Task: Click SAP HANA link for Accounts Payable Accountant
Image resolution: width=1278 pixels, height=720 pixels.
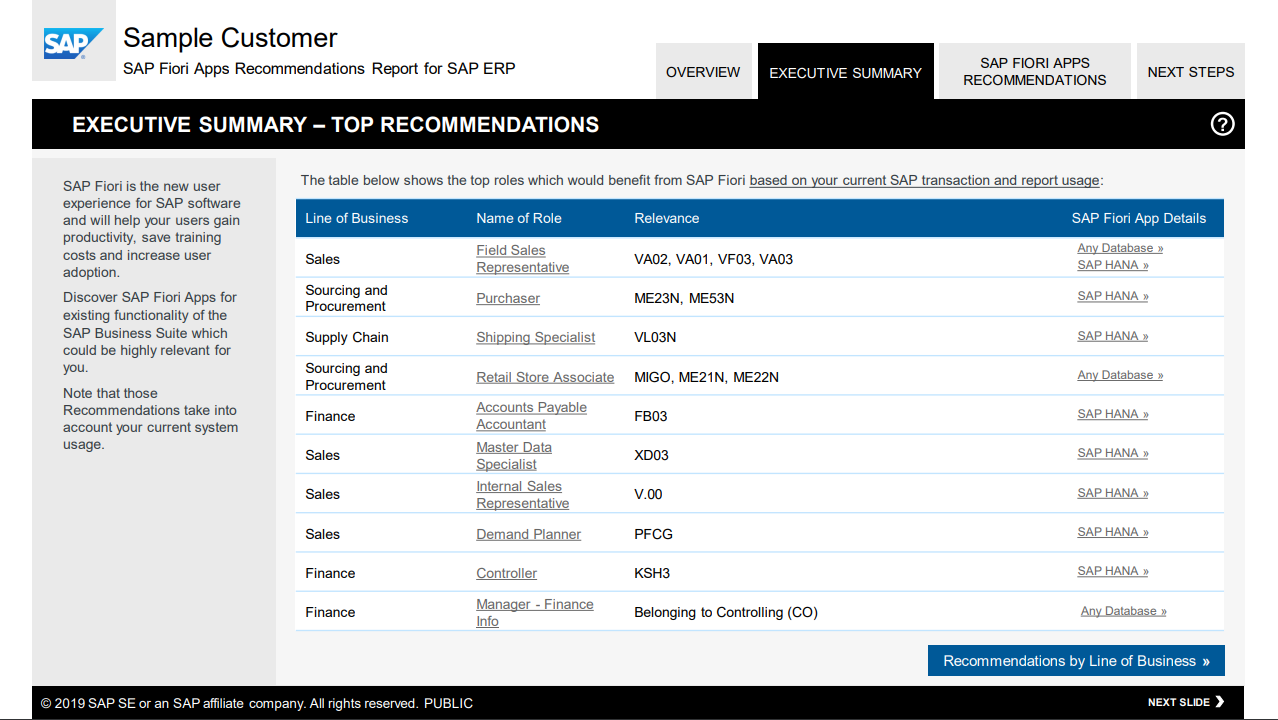Action: click(1113, 414)
